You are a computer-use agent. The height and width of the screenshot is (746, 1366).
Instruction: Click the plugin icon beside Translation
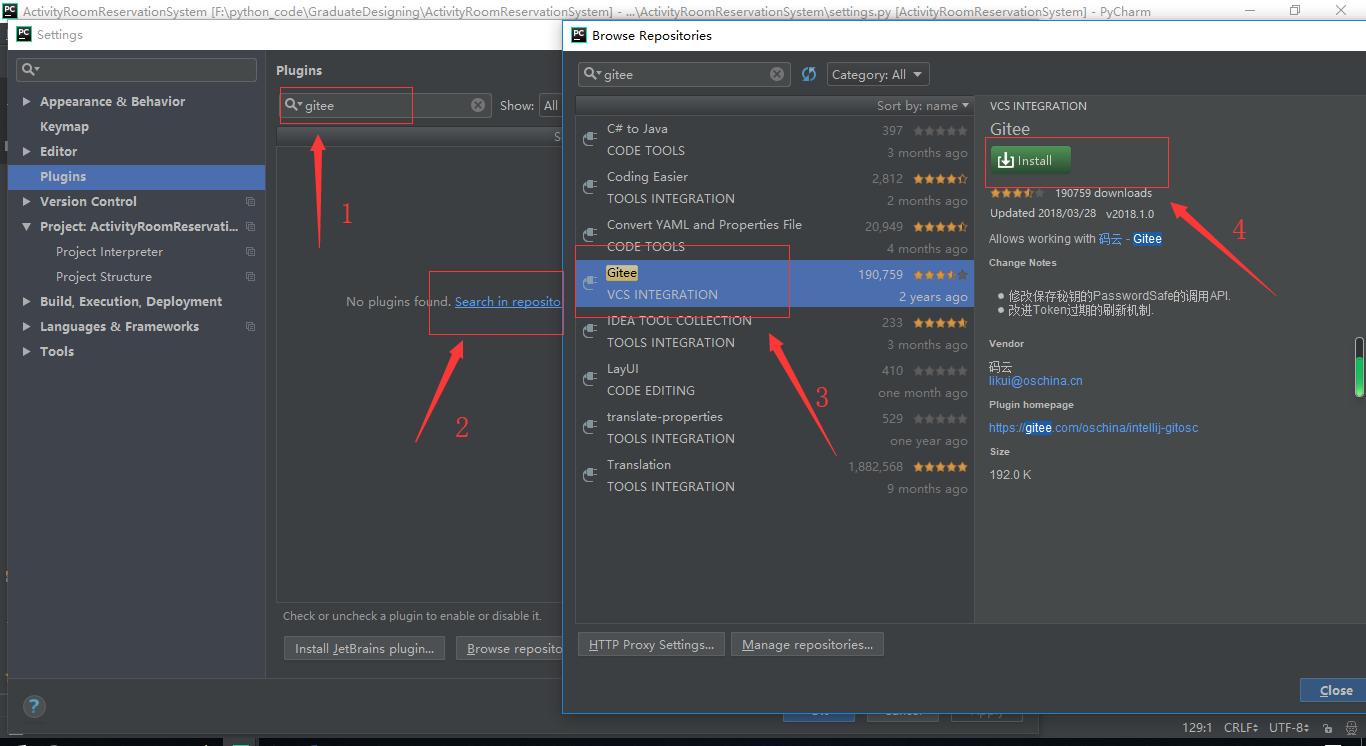(x=590, y=475)
